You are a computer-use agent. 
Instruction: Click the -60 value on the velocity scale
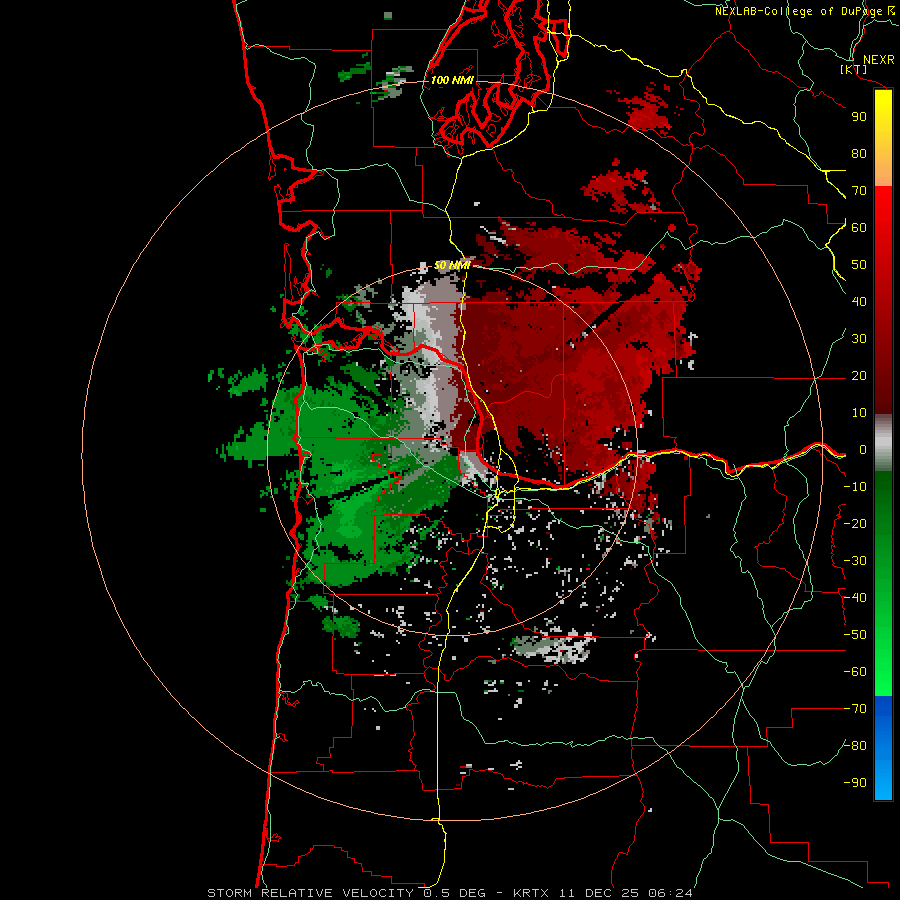(x=855, y=672)
